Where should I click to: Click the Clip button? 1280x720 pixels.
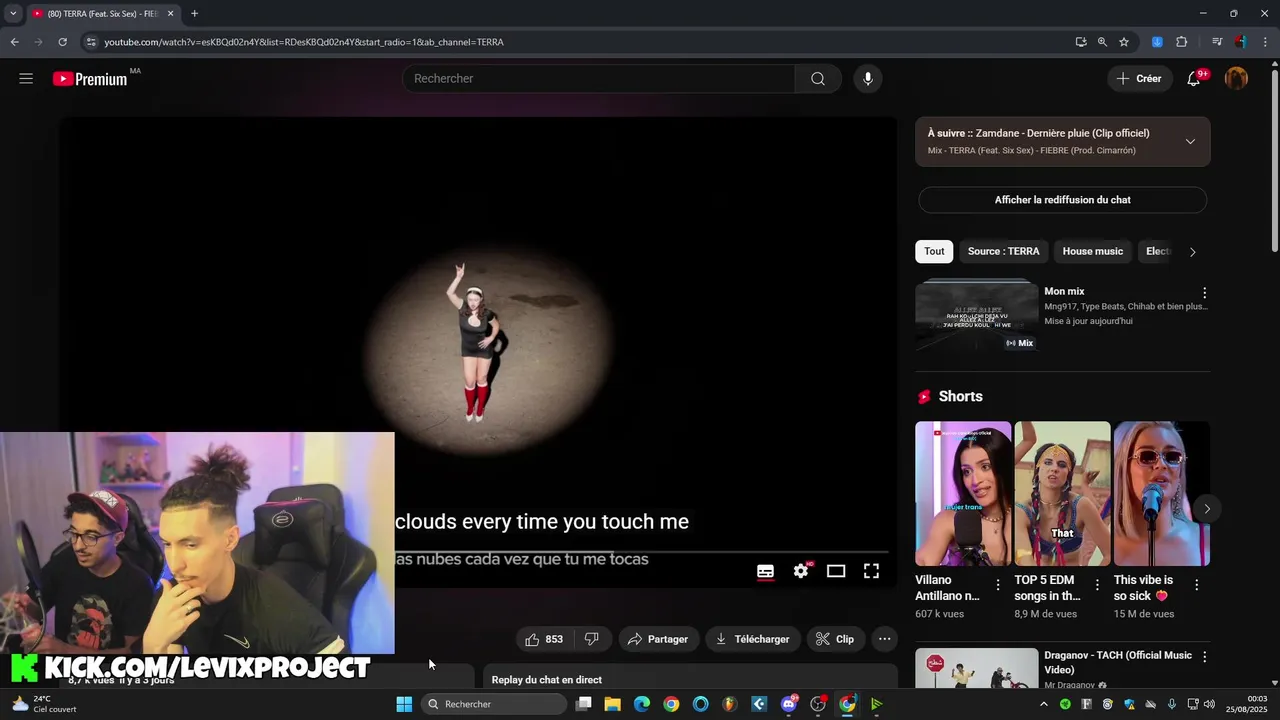point(834,639)
